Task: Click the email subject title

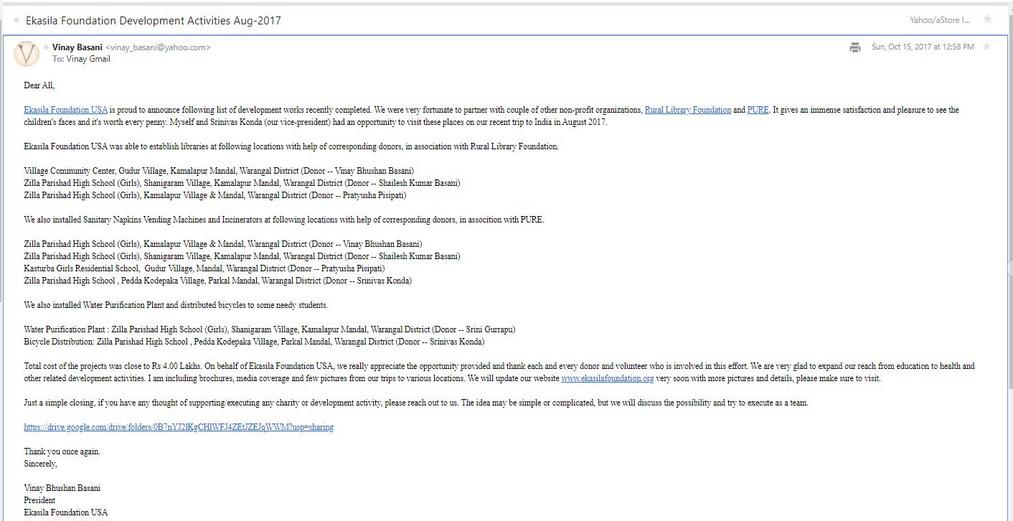Action: [x=153, y=20]
